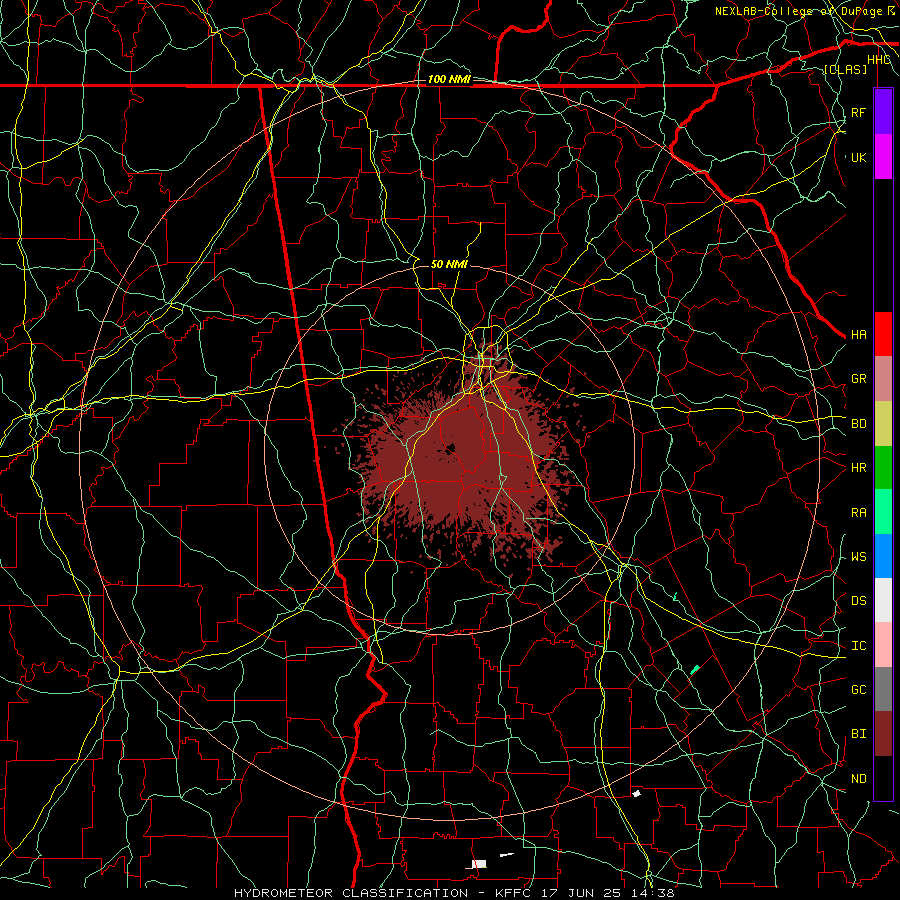Image resolution: width=900 pixels, height=900 pixels.
Task: Click the 'BI' legend label
Action: 858,734
